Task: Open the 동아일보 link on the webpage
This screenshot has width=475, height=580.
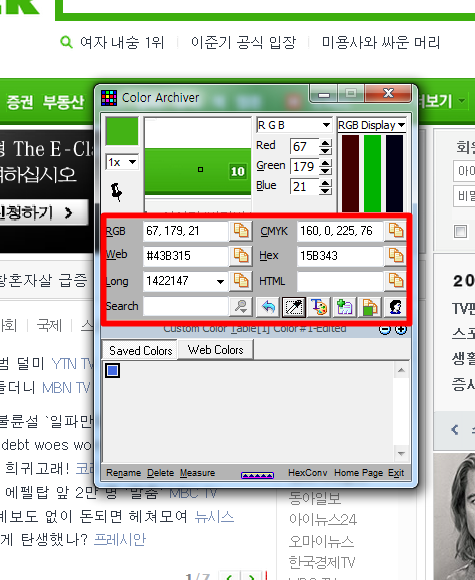Action: pos(314,498)
